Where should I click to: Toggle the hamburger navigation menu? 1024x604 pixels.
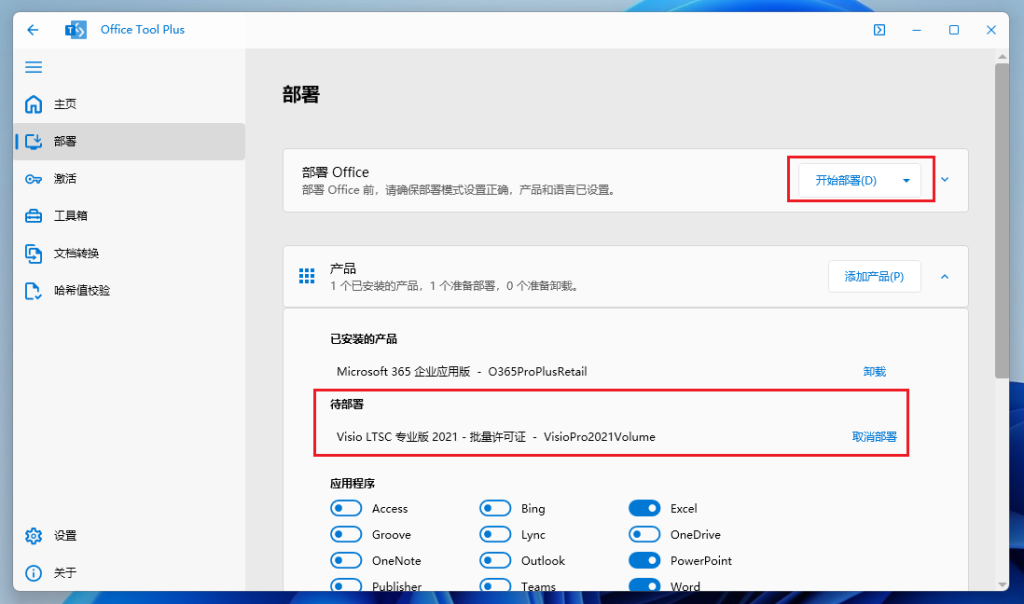tap(33, 67)
